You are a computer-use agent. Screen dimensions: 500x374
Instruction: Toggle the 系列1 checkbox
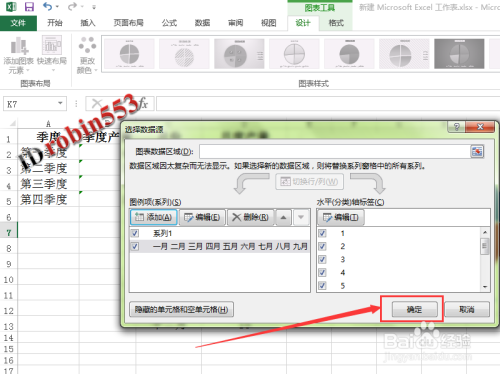coord(135,233)
